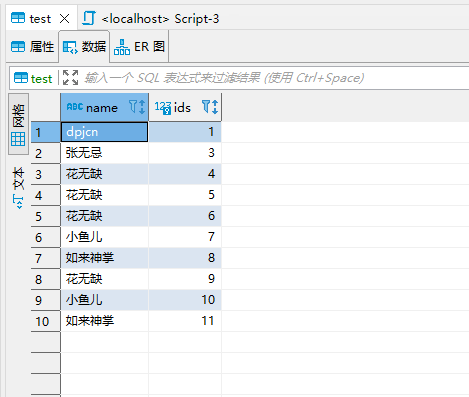Select ids cell with value 3
The width and height of the screenshot is (469, 397).
pyautogui.click(x=185, y=153)
